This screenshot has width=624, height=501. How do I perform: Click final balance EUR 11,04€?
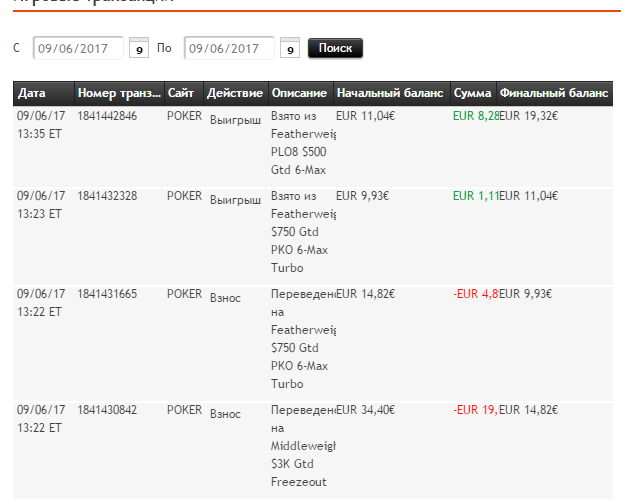click(x=528, y=196)
